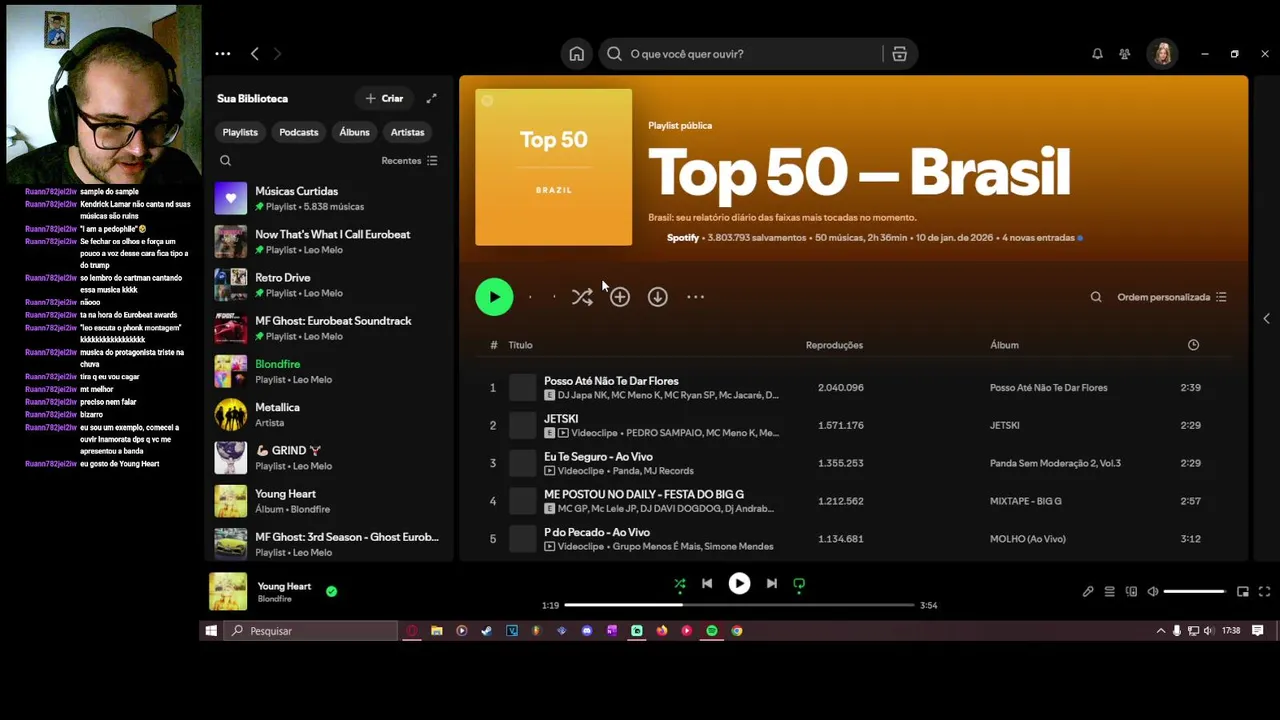Viewport: 1280px width, 720px height.
Task: Expand the right side panel arrow
Action: click(1266, 319)
